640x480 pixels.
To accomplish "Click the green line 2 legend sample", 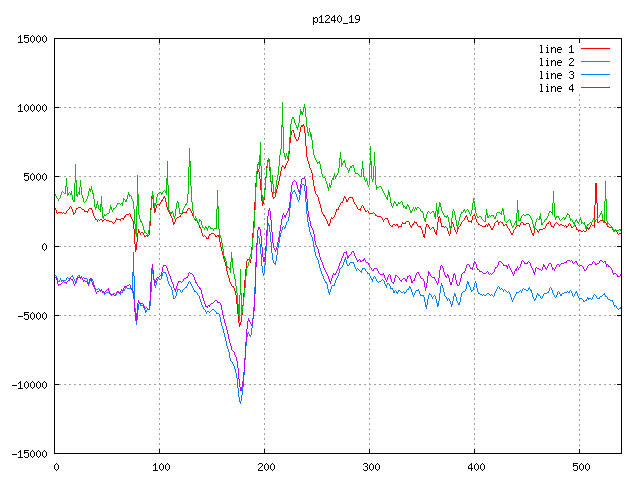I will [595, 62].
